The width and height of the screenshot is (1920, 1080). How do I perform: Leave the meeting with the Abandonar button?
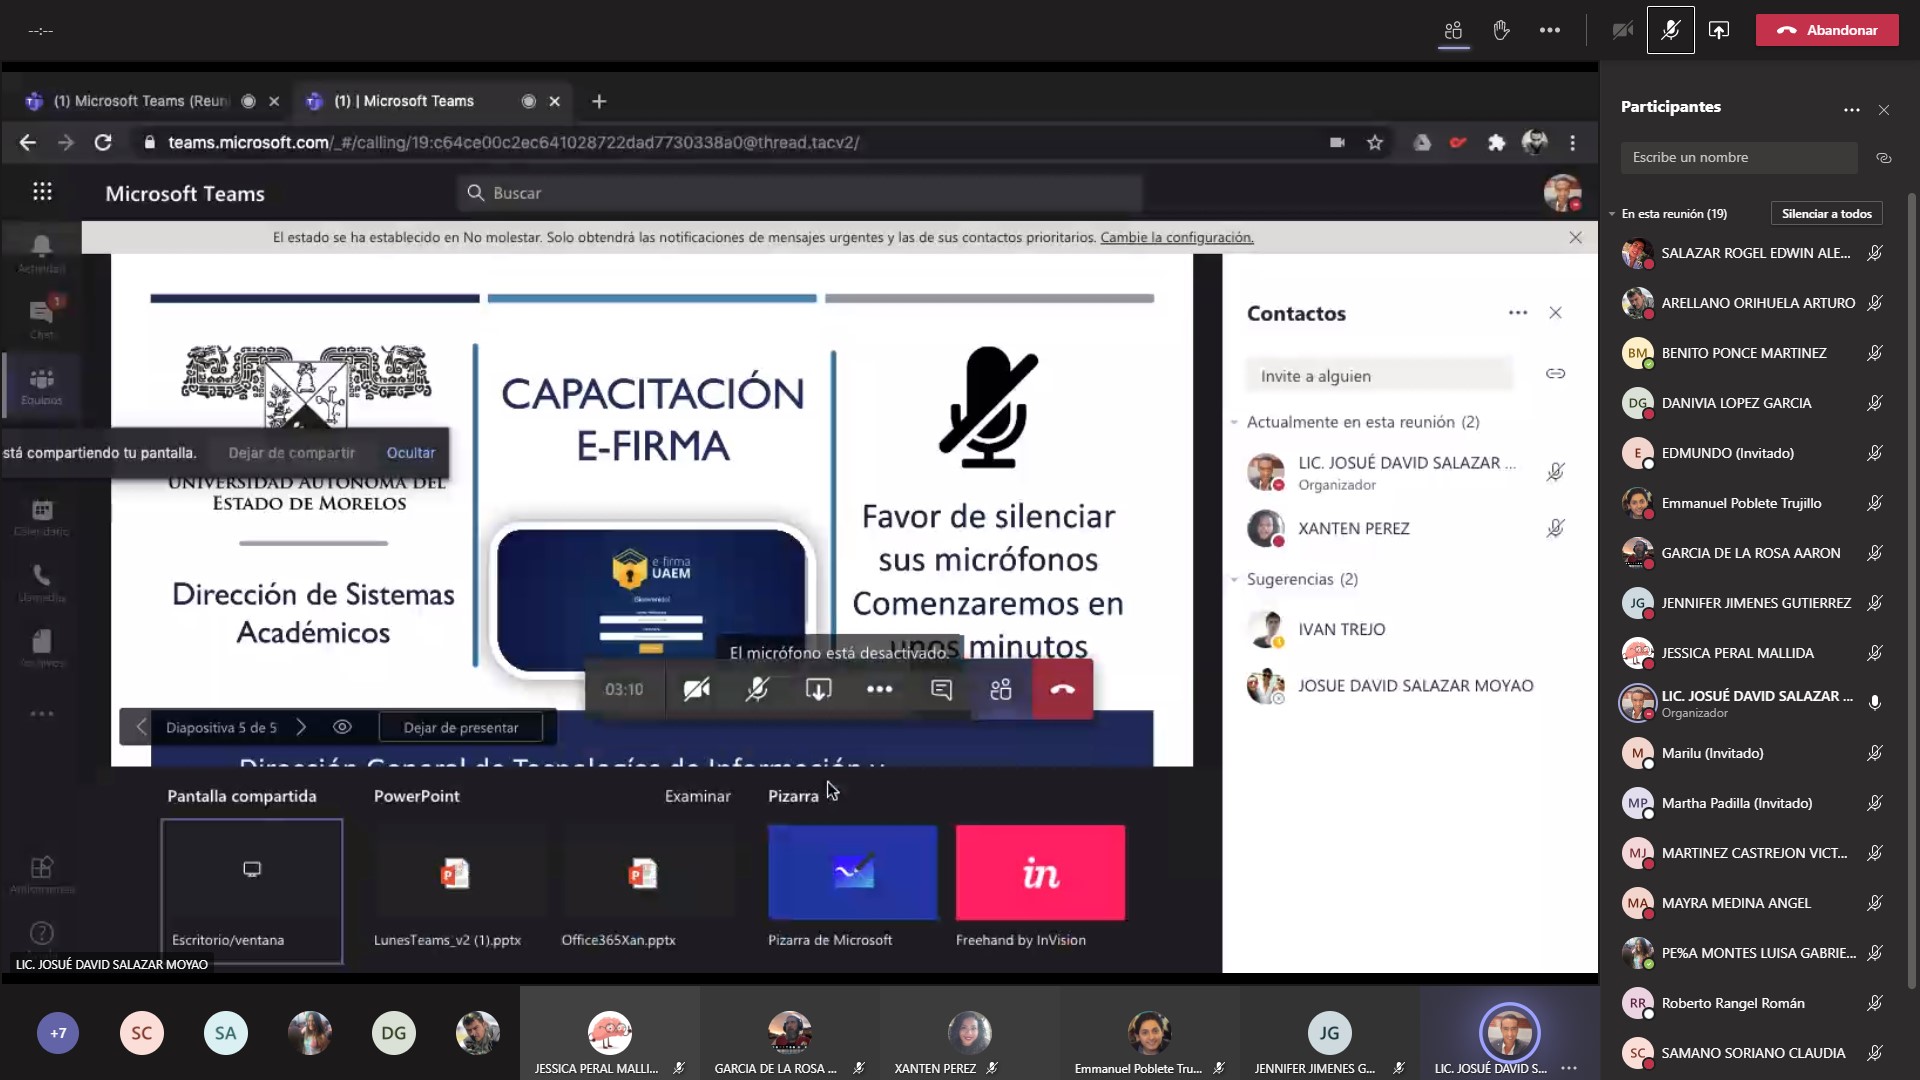click(x=1827, y=30)
